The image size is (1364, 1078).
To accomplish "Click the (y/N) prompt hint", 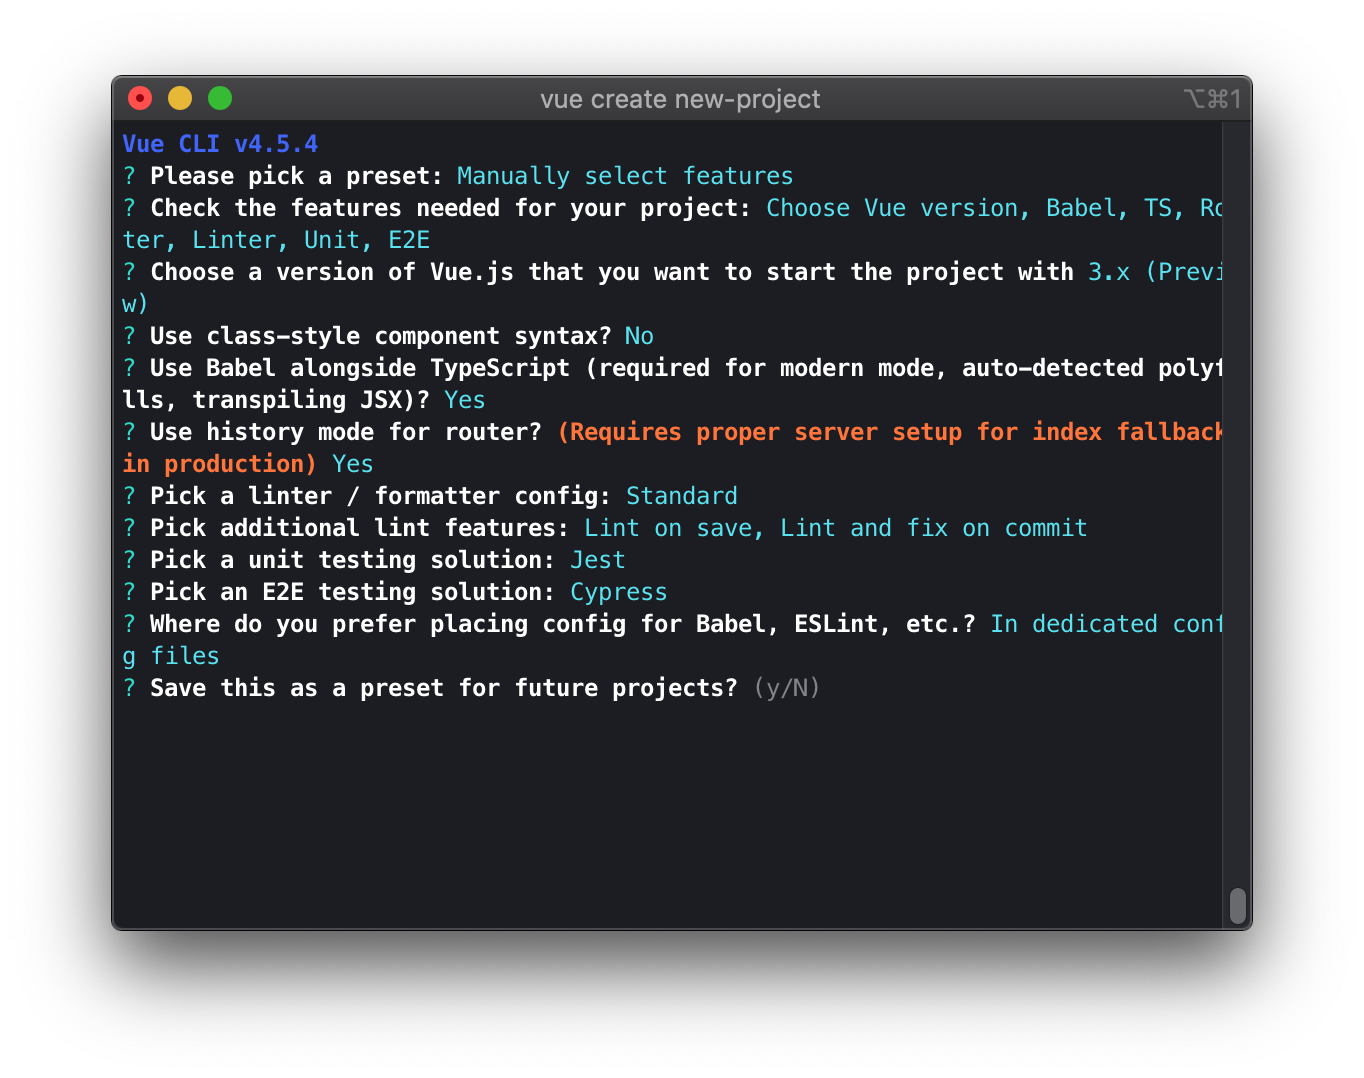I will pos(787,688).
